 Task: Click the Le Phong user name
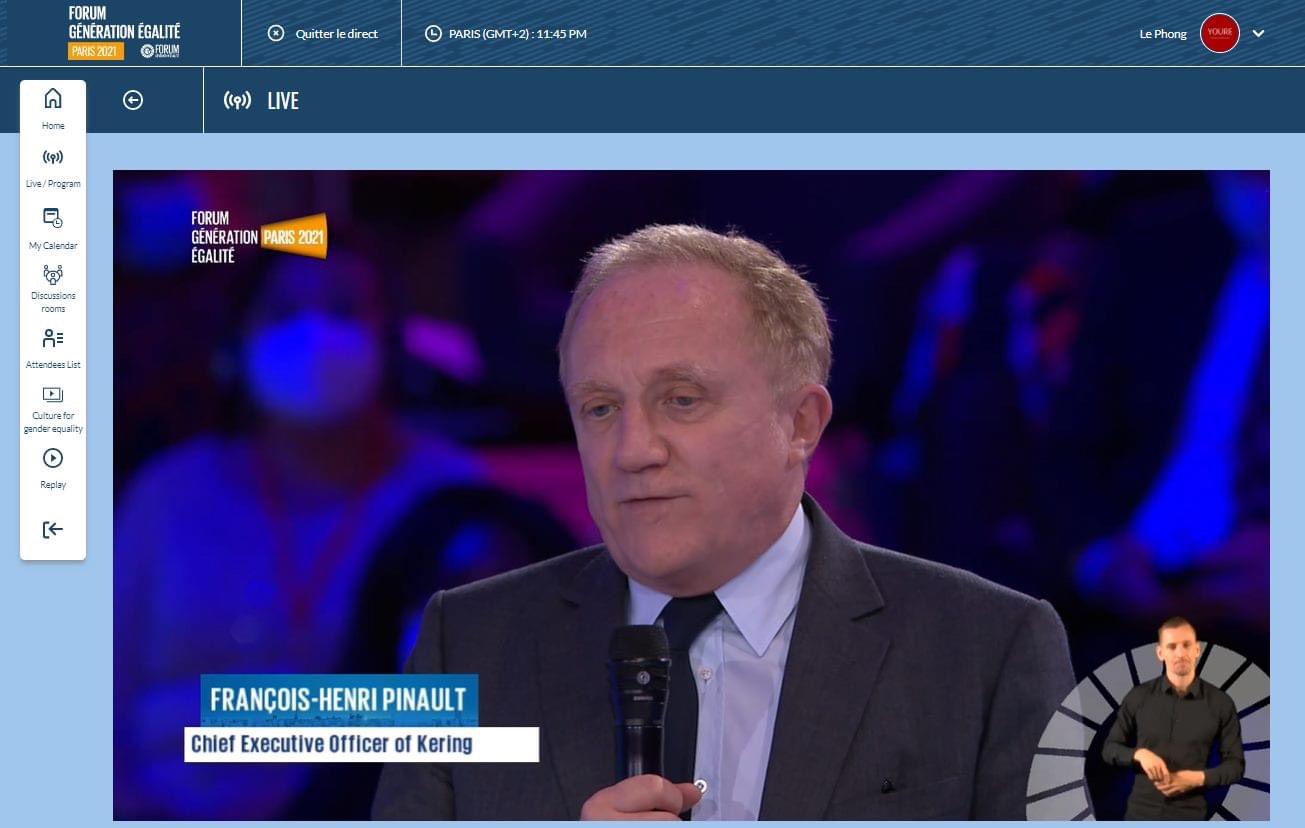(1163, 34)
